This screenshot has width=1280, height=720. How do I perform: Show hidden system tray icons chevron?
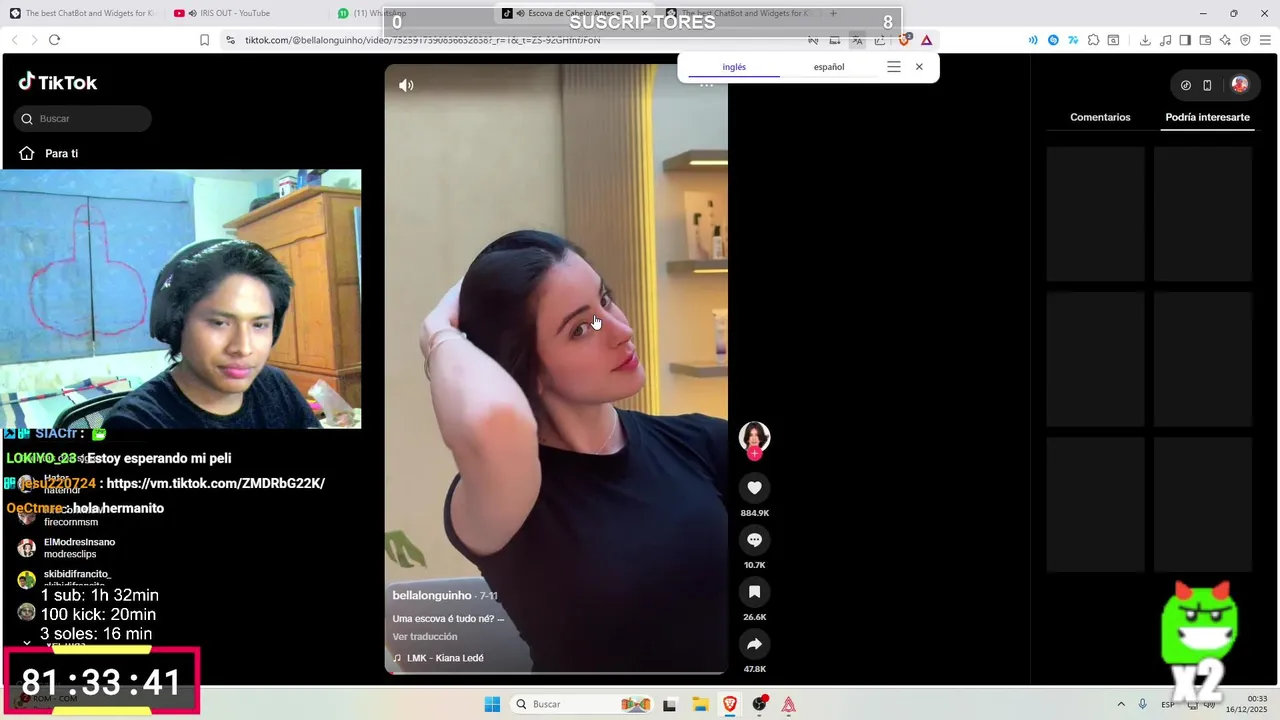pos(1120,704)
